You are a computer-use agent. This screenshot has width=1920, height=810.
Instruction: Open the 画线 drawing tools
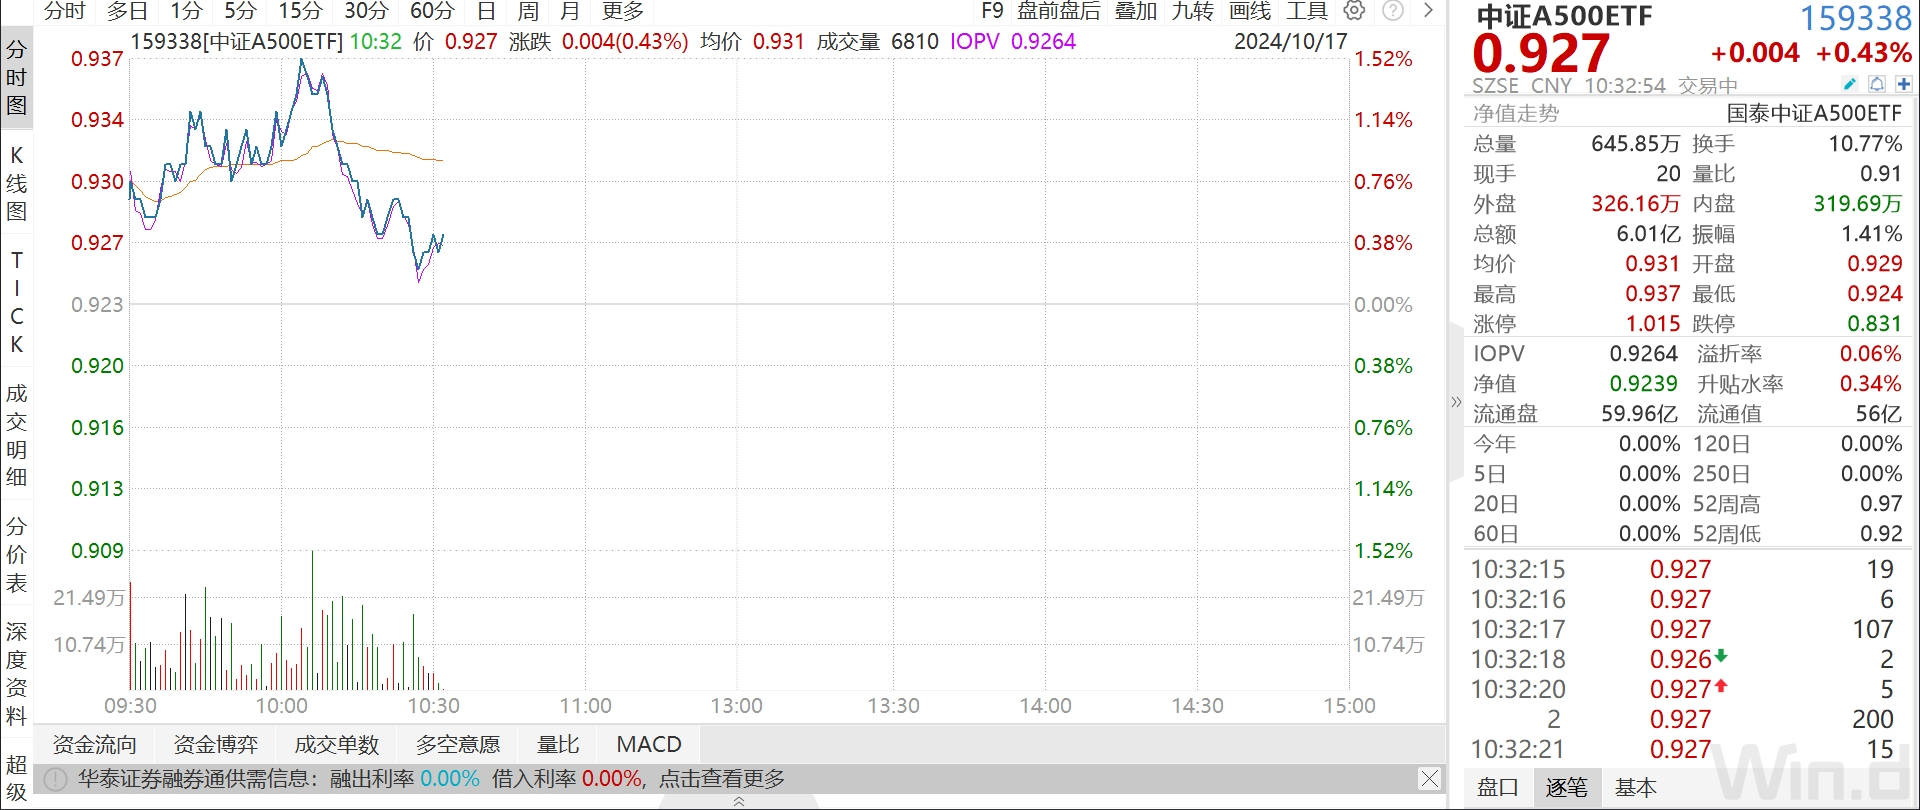(x=1250, y=11)
